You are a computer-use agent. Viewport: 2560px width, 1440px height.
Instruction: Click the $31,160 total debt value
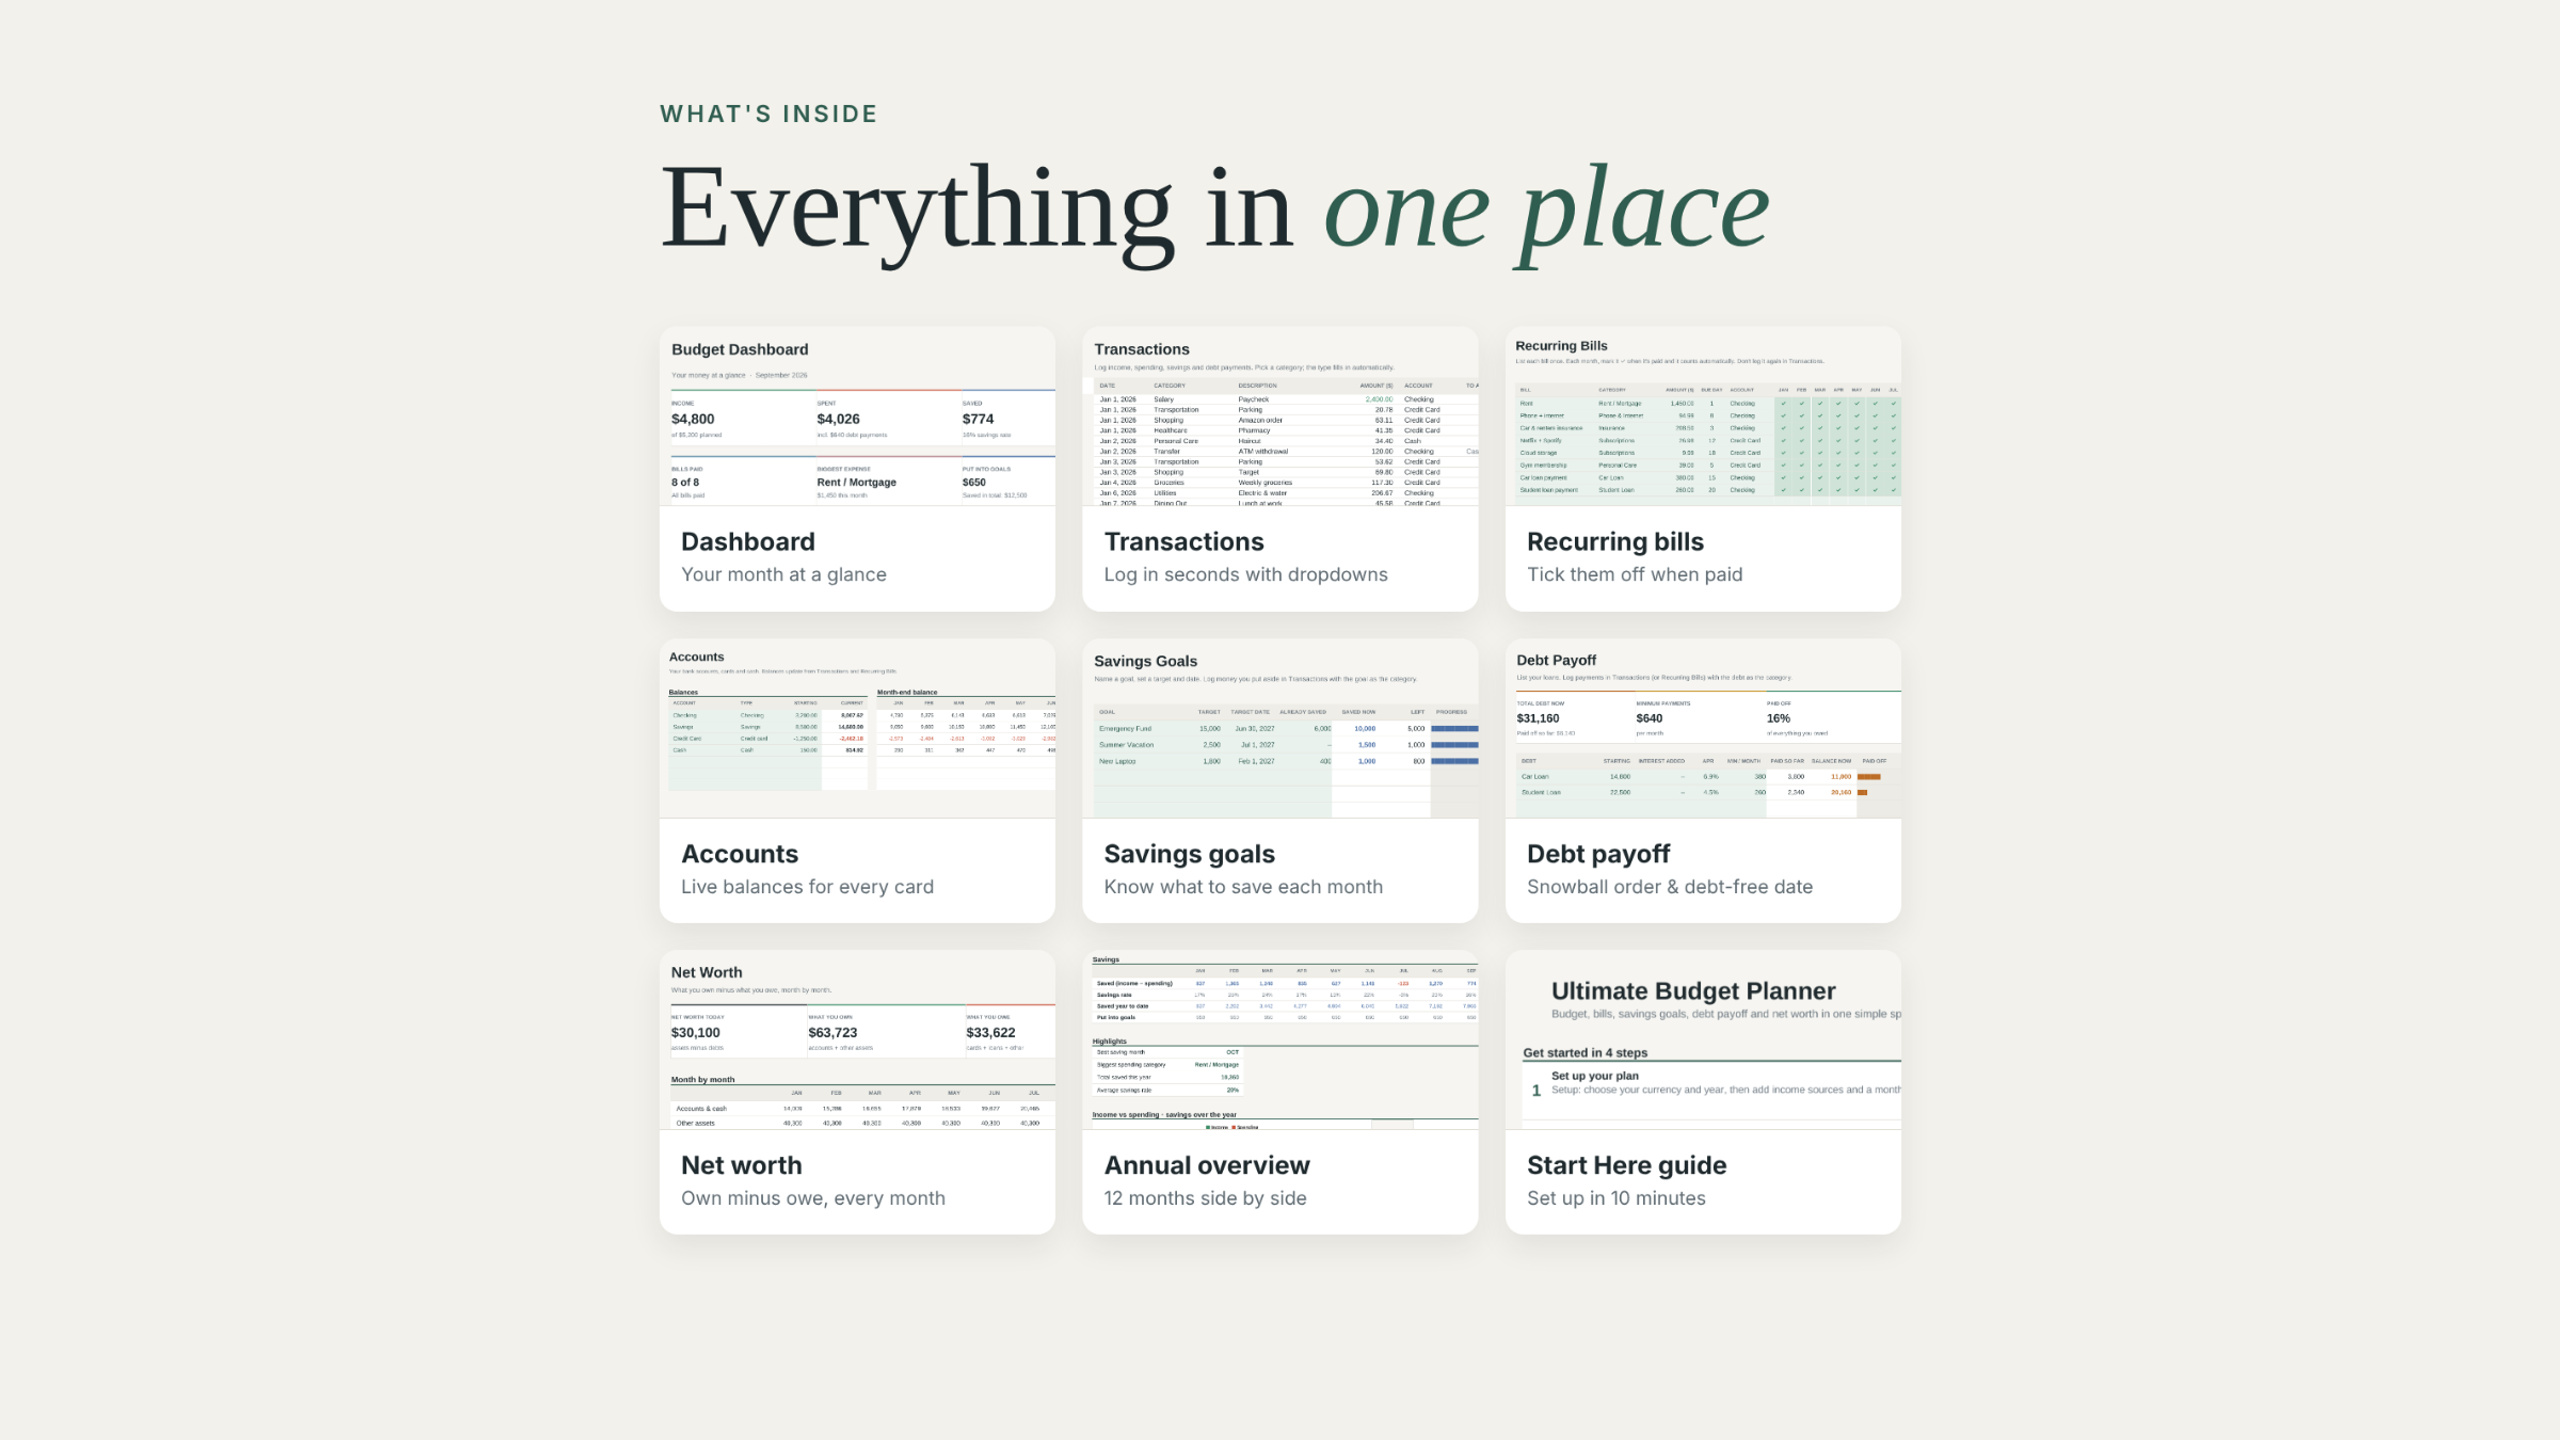(x=1538, y=718)
